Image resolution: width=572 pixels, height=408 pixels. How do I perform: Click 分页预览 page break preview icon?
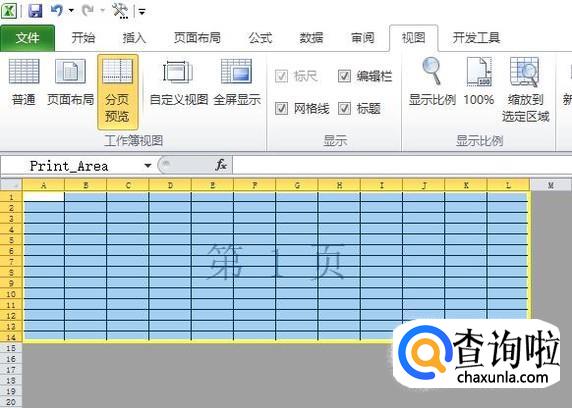[x=117, y=92]
